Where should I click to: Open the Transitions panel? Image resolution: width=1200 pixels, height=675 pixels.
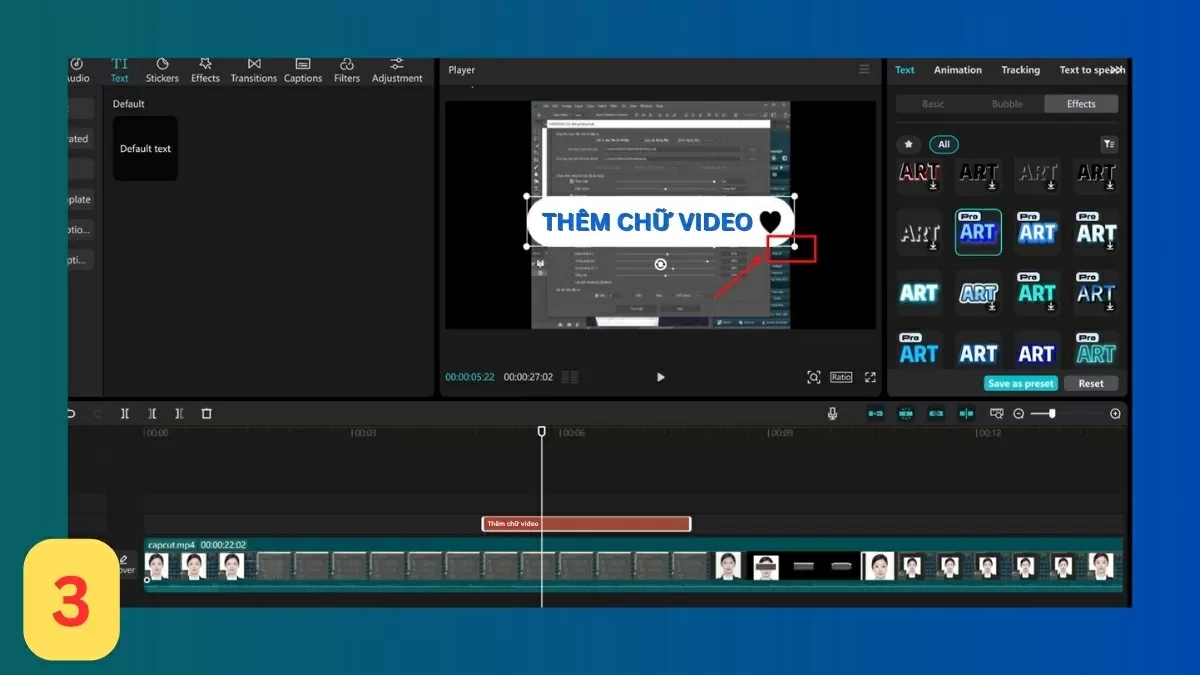(254, 70)
